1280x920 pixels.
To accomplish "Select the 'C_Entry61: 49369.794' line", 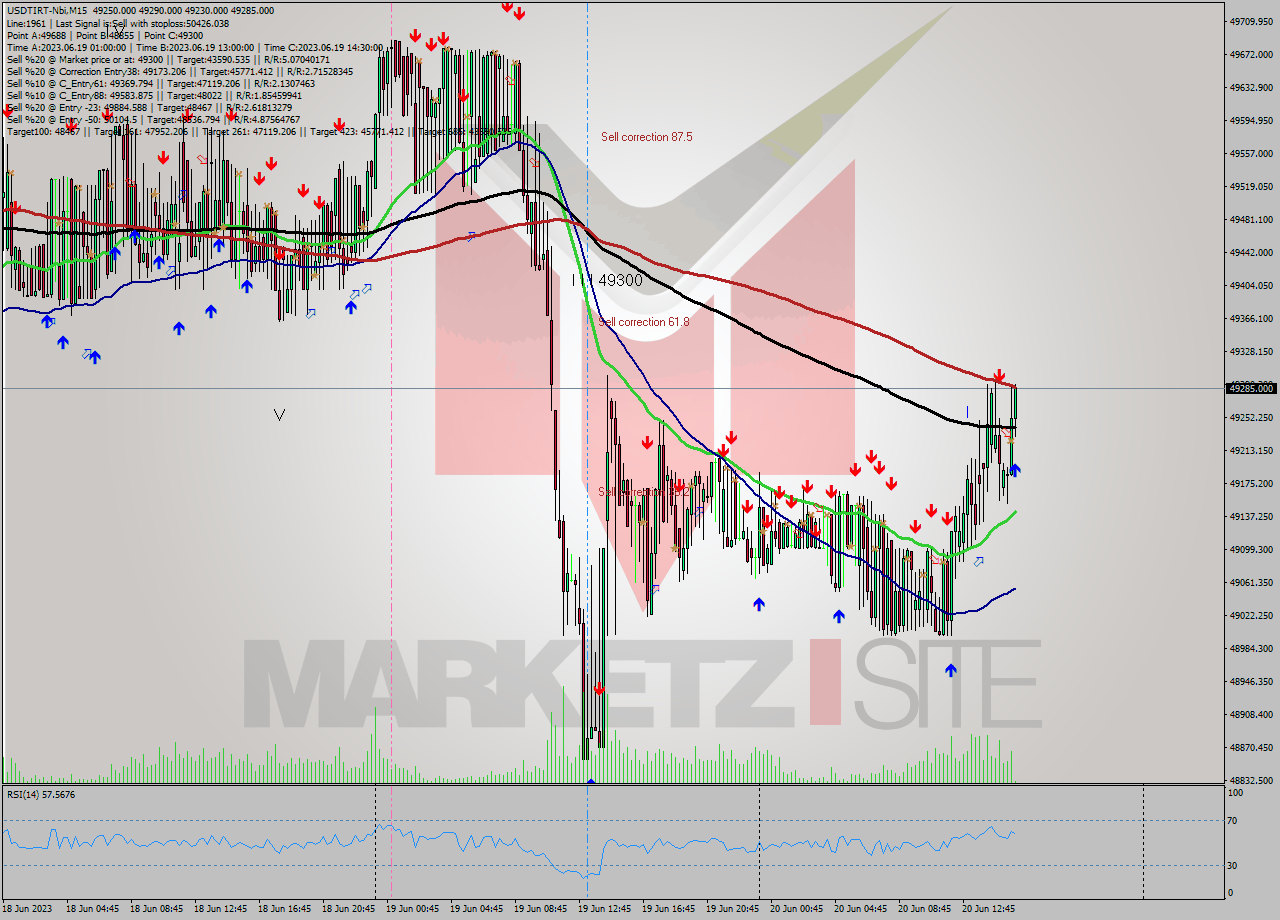I will coord(160,83).
